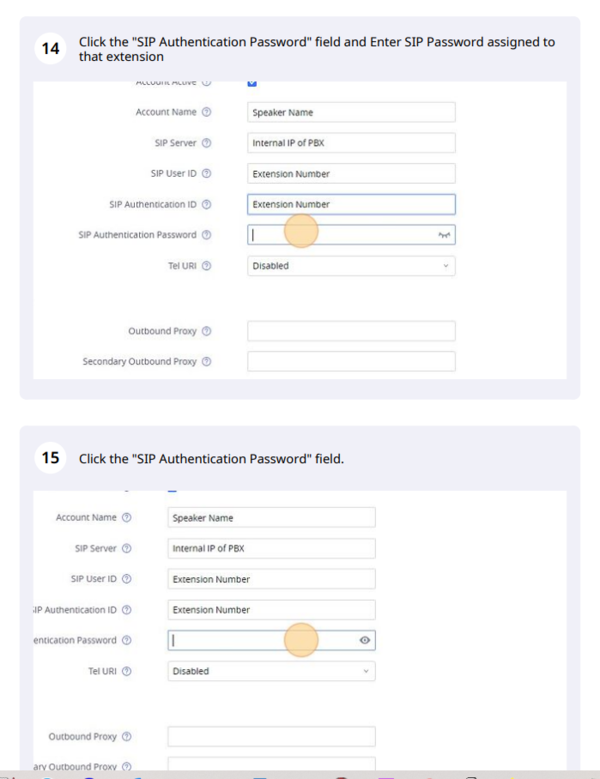Image resolution: width=600 pixels, height=779 pixels.
Task: Click the Account Name field in step 14
Action: click(351, 112)
